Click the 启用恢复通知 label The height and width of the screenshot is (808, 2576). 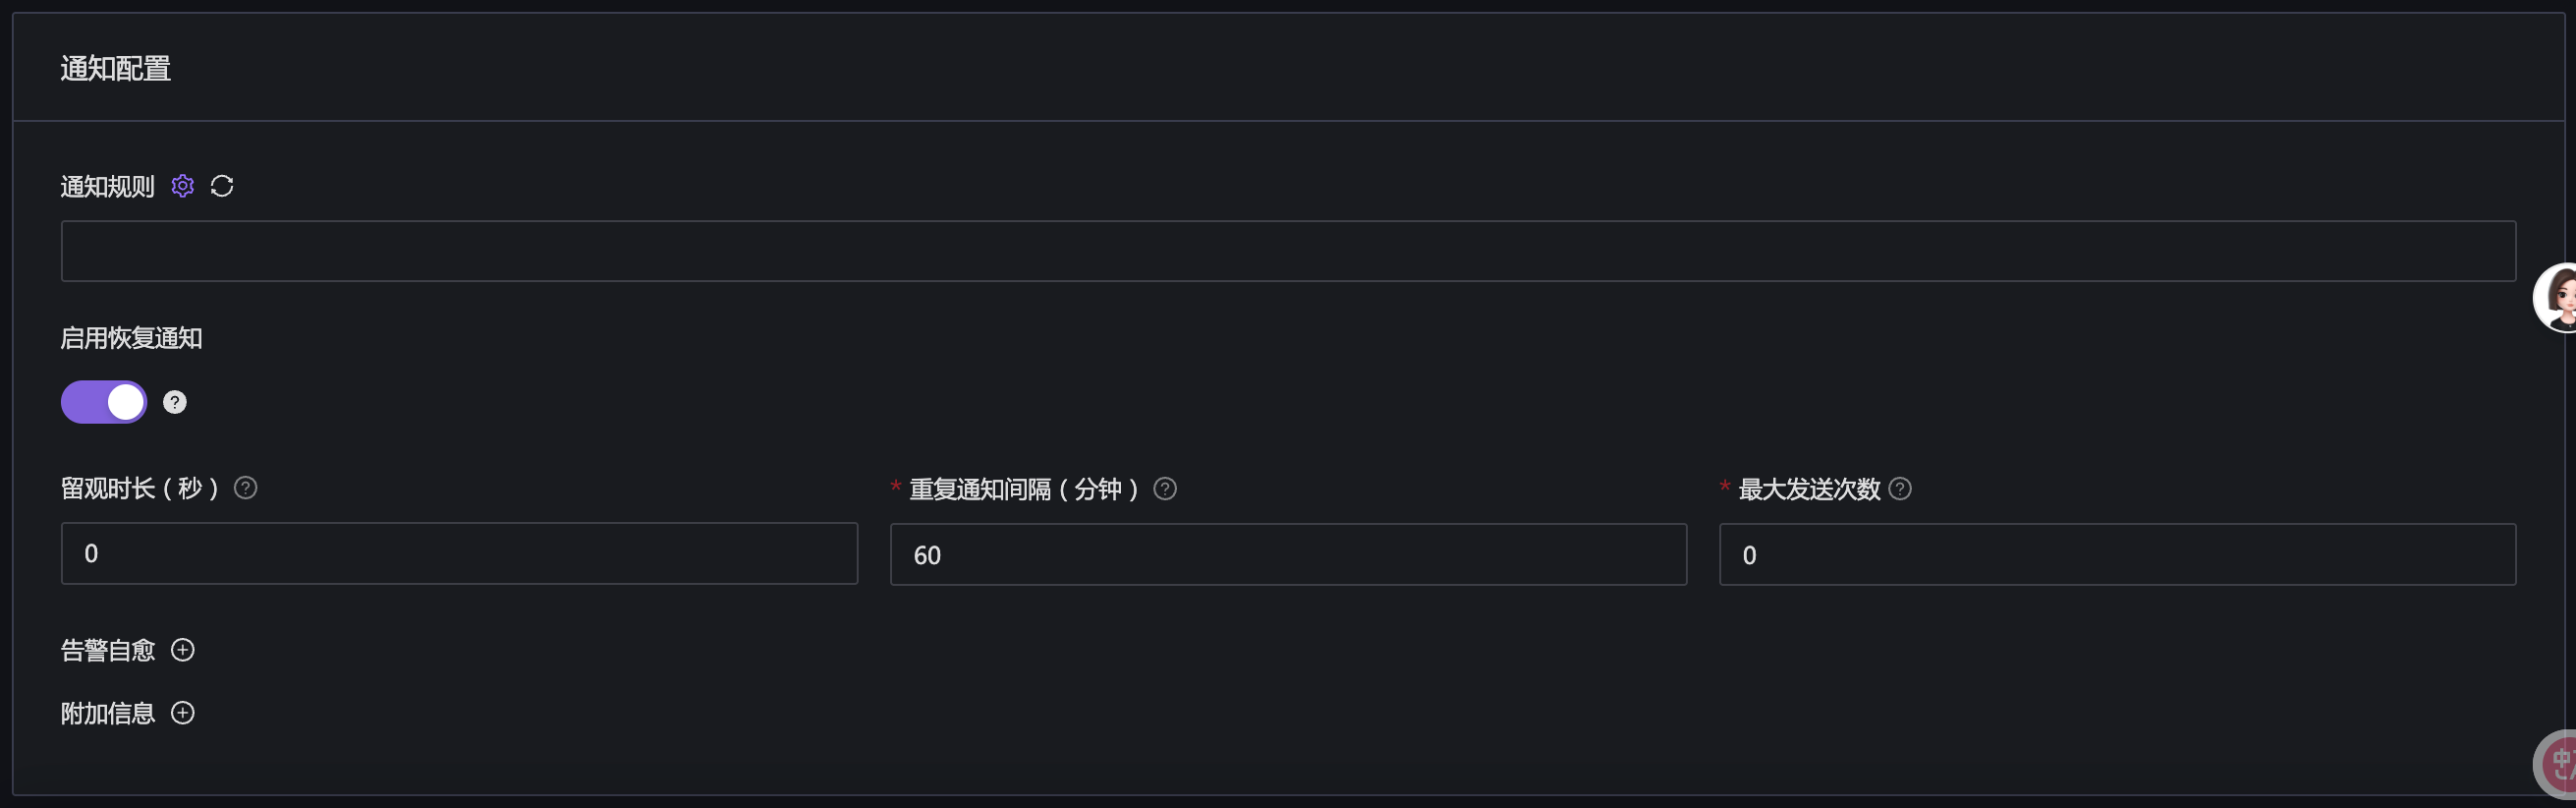click(x=131, y=338)
